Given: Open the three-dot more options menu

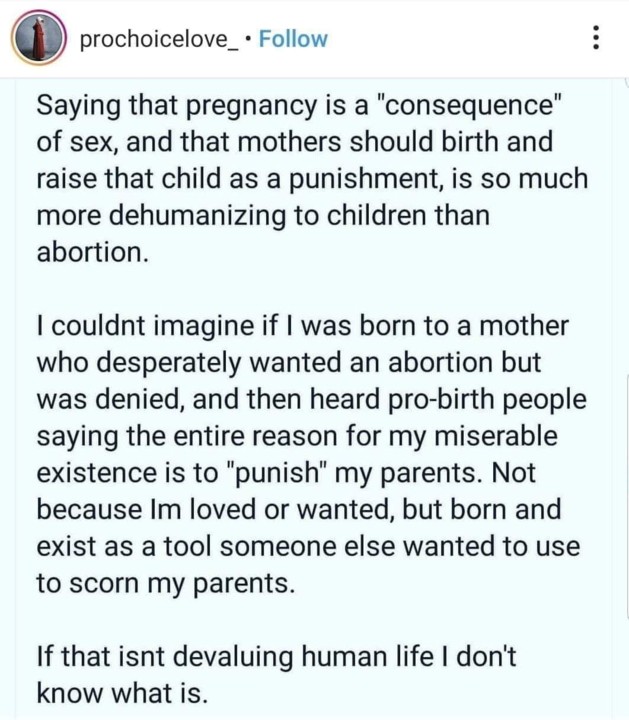Looking at the screenshot, I should tap(597, 39).
